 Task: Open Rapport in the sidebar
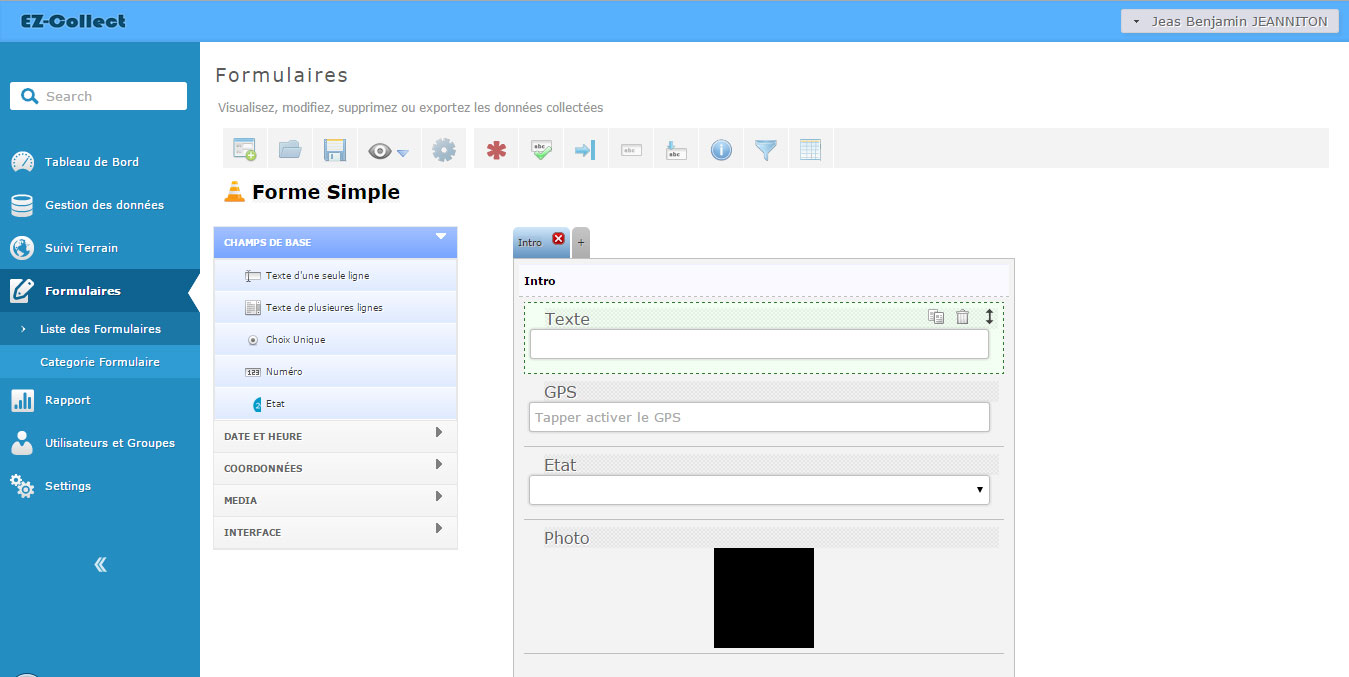pyautogui.click(x=67, y=400)
